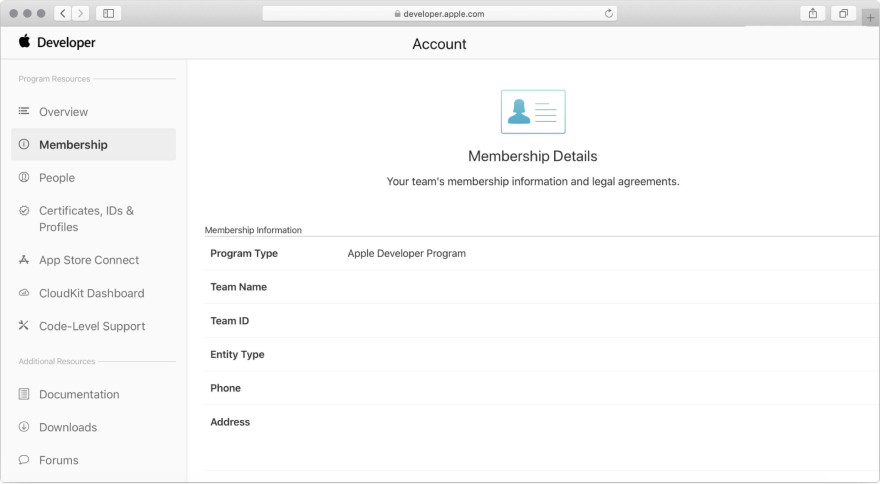Image resolution: width=880 pixels, height=484 pixels.
Task: Click the Forums speech bubble icon
Action: click(24, 460)
